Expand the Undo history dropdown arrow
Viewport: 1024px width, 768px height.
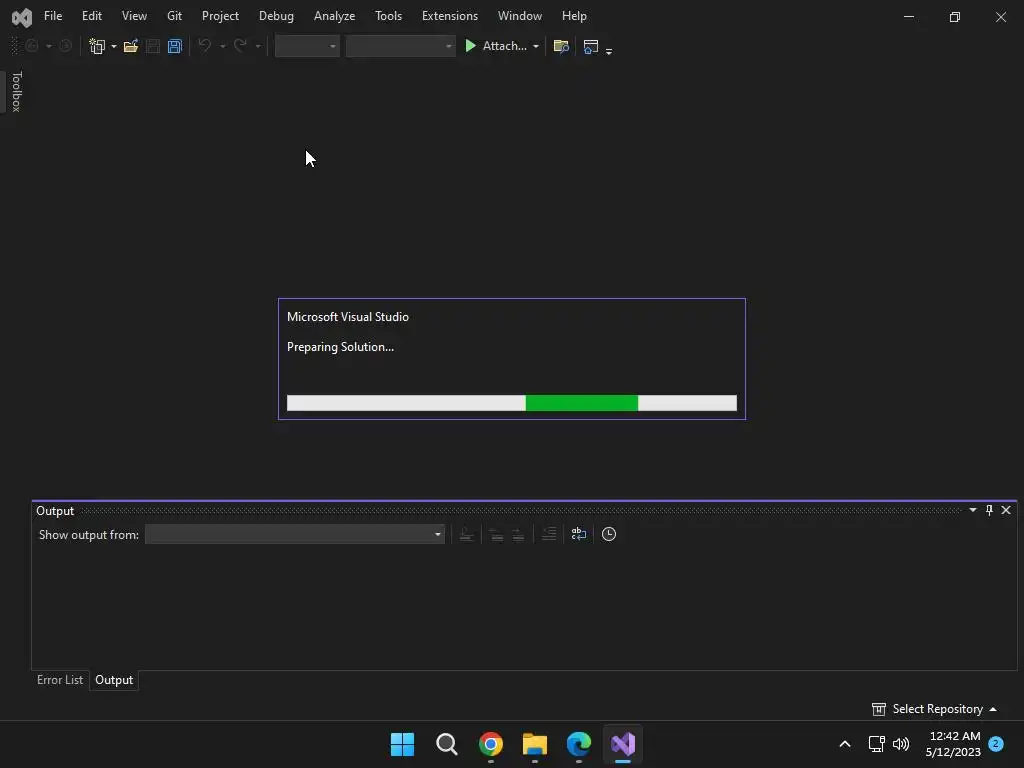[x=223, y=46]
